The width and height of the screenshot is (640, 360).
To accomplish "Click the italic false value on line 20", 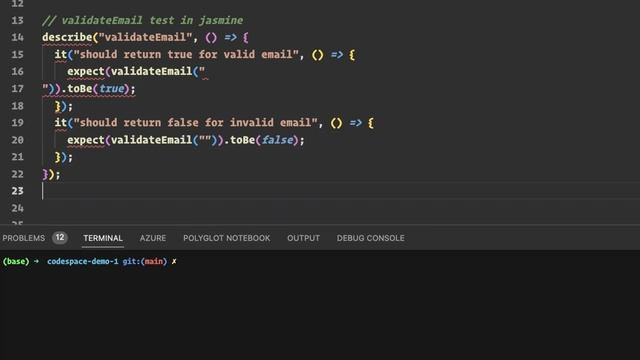I will (277, 140).
